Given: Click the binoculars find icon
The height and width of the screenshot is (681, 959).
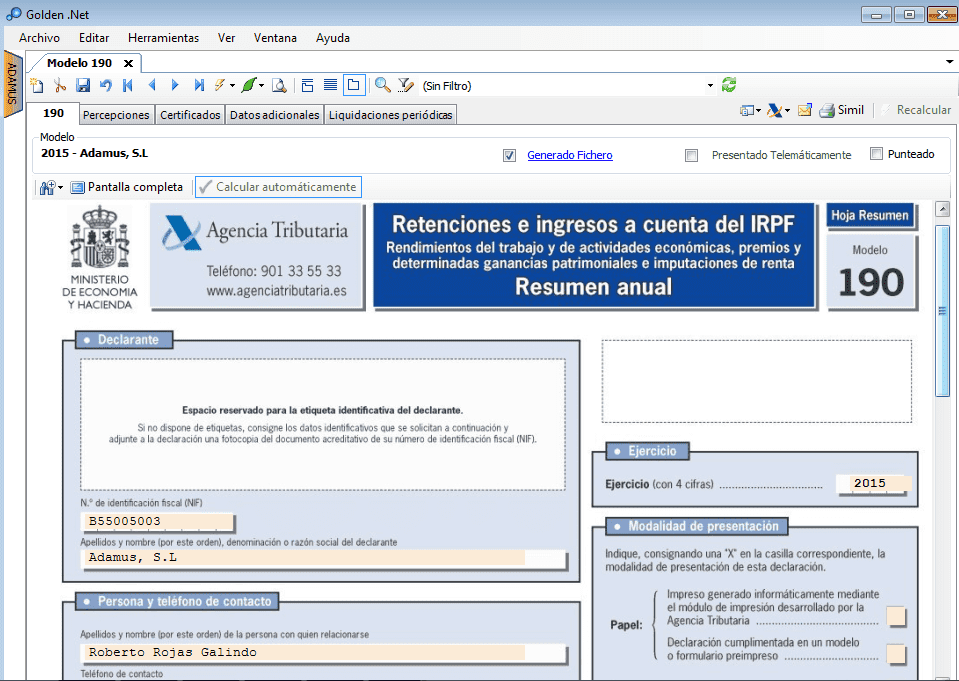Looking at the screenshot, I should [x=48, y=187].
